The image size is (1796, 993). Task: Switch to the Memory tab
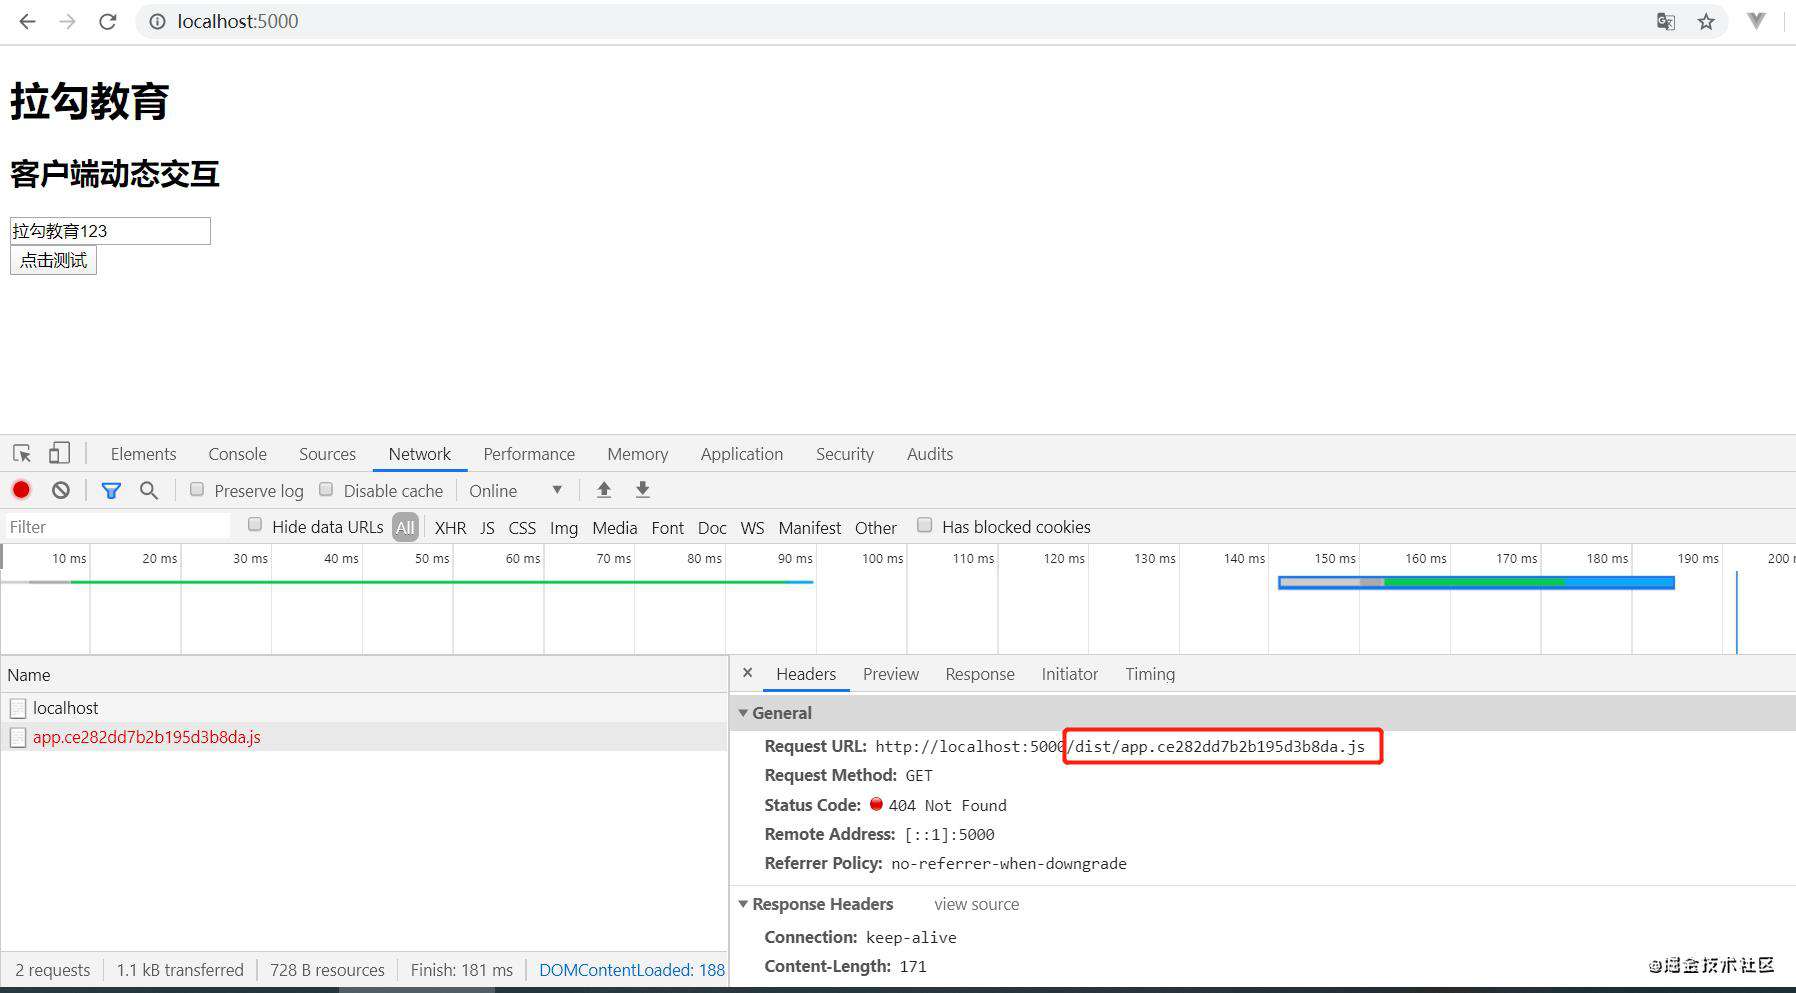coord(637,454)
